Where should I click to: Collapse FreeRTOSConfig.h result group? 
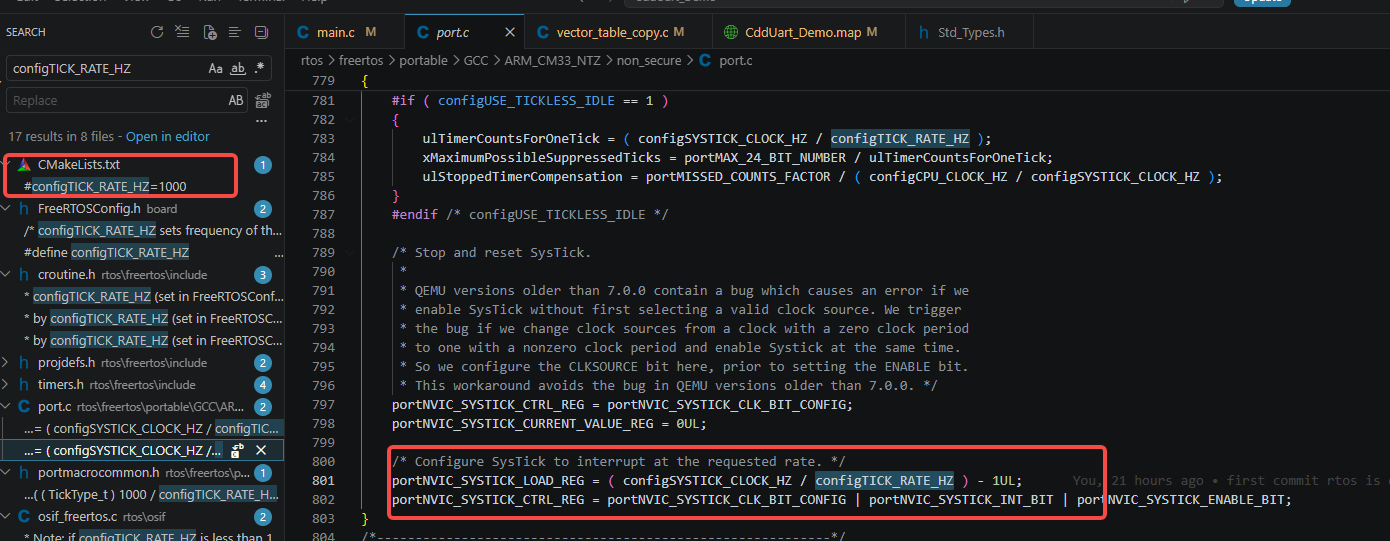point(7,208)
